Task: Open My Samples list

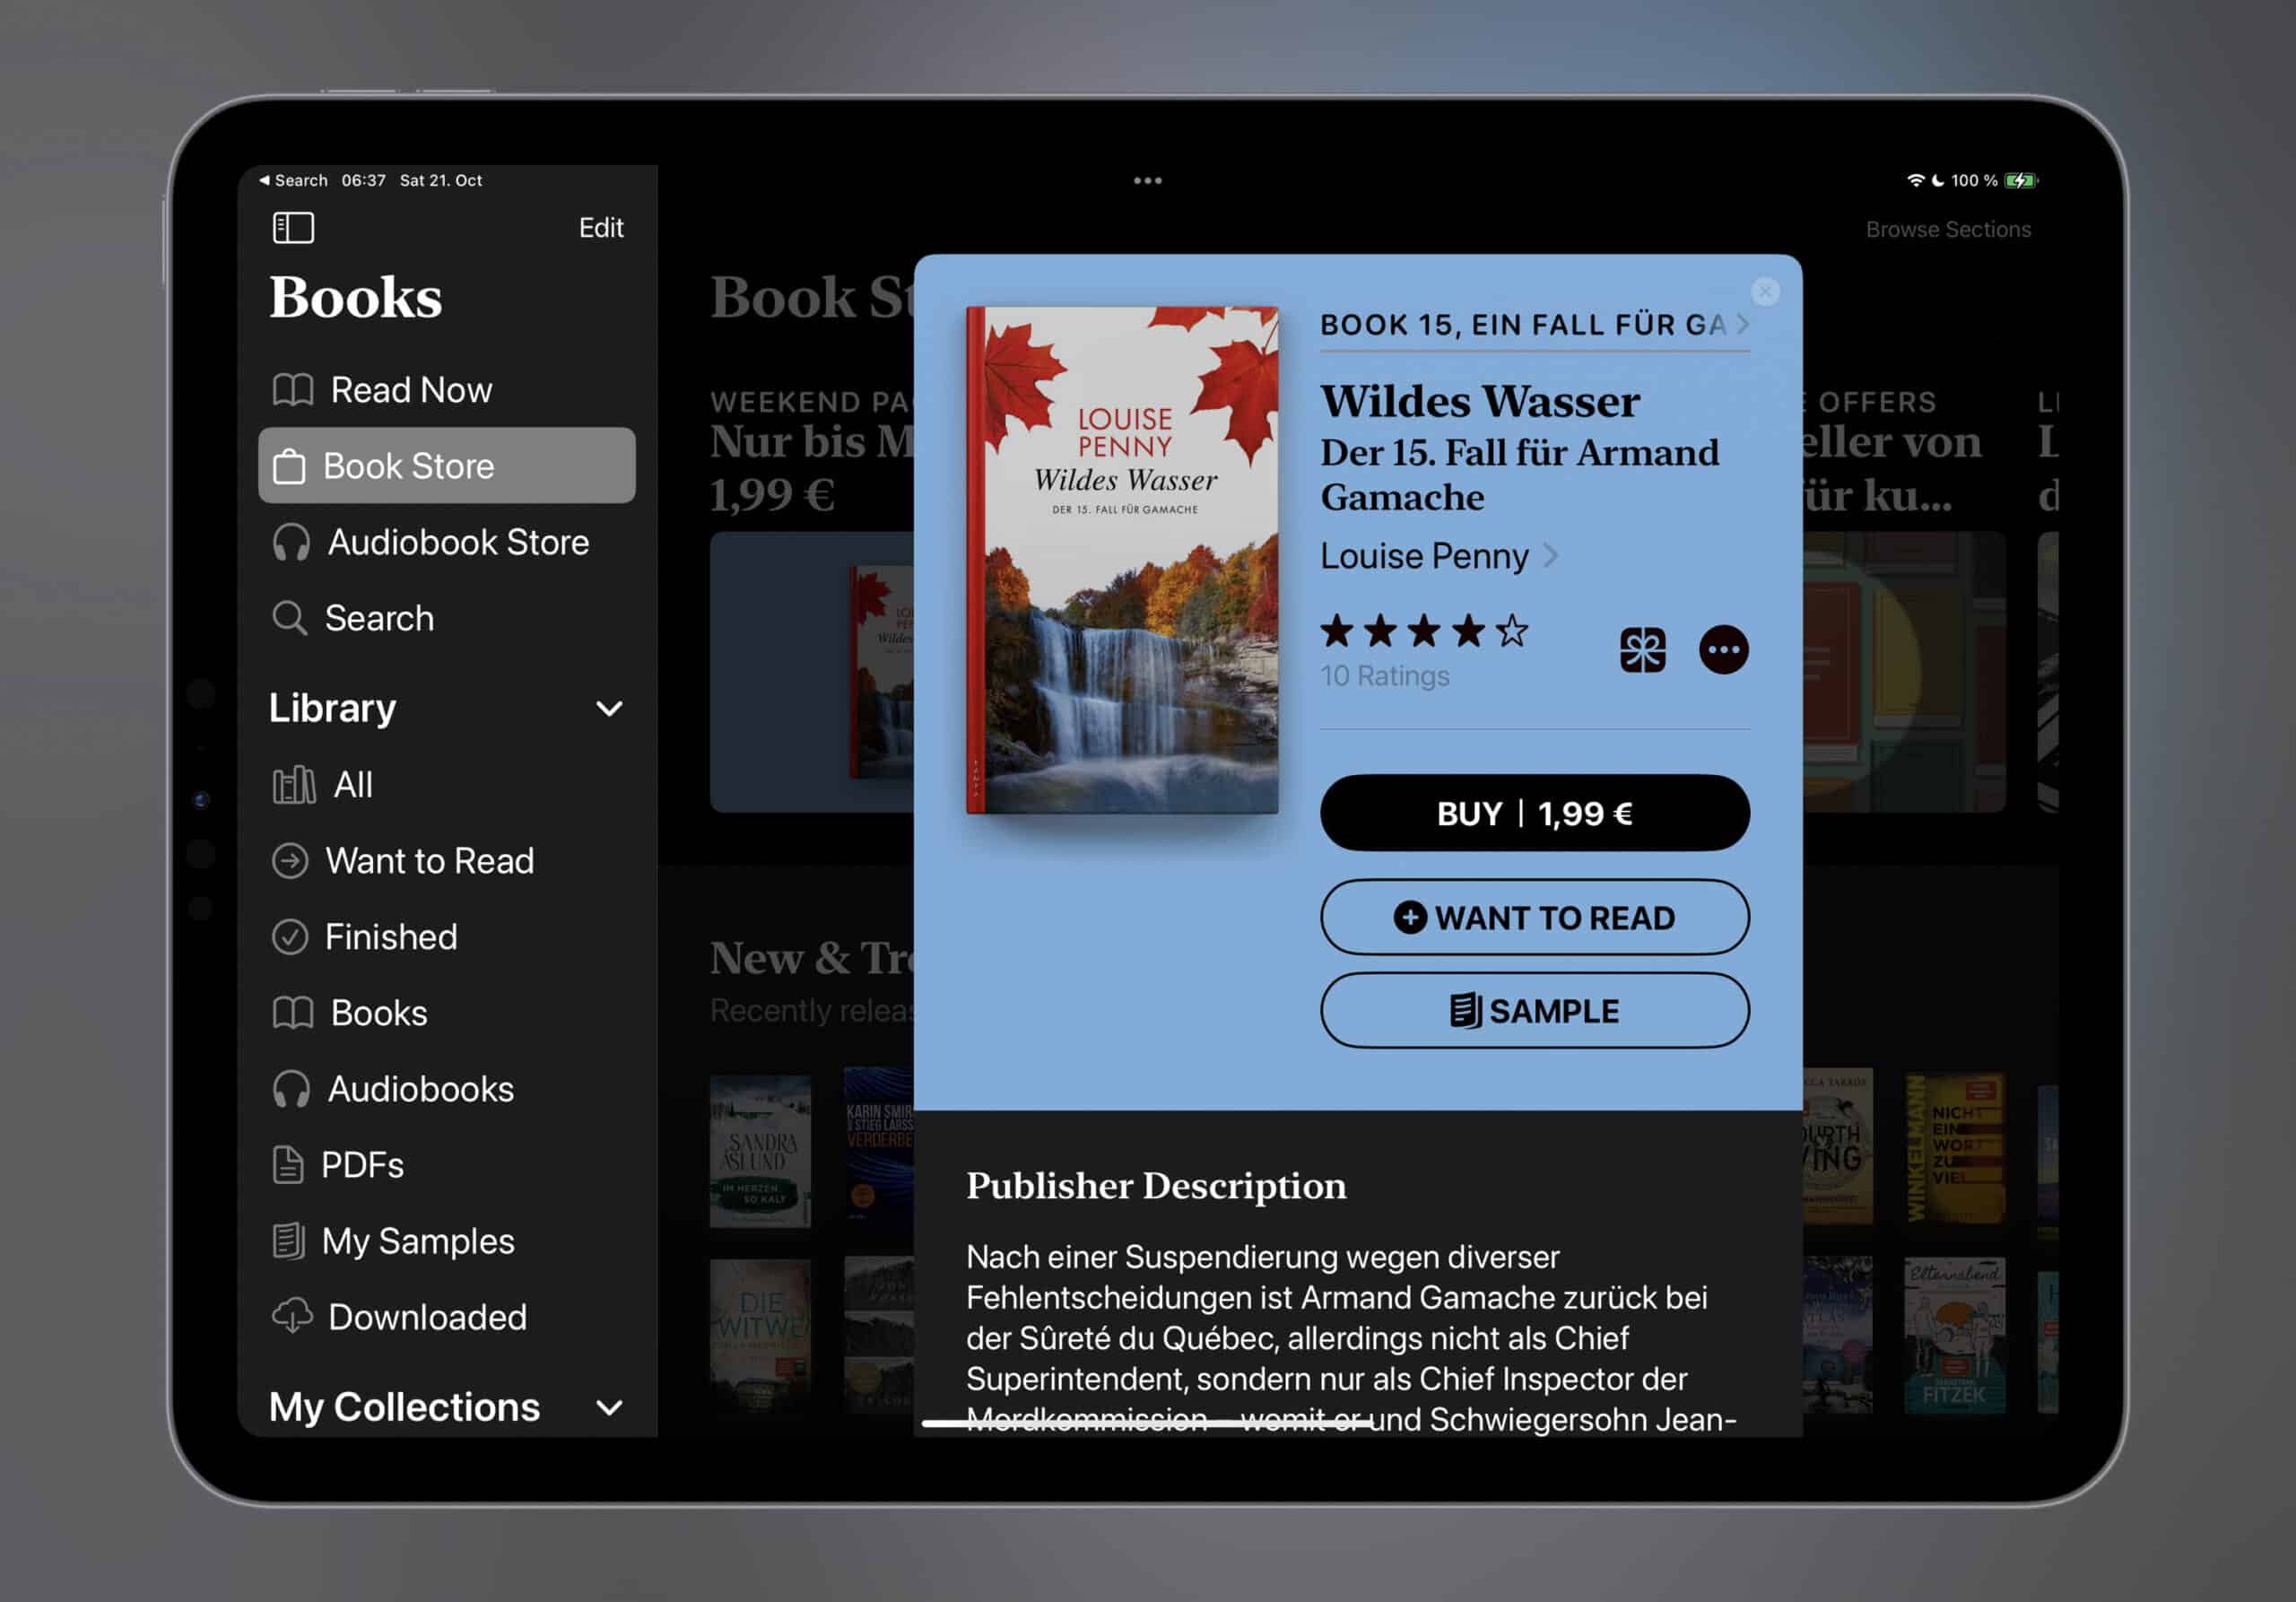Action: coord(446,1241)
